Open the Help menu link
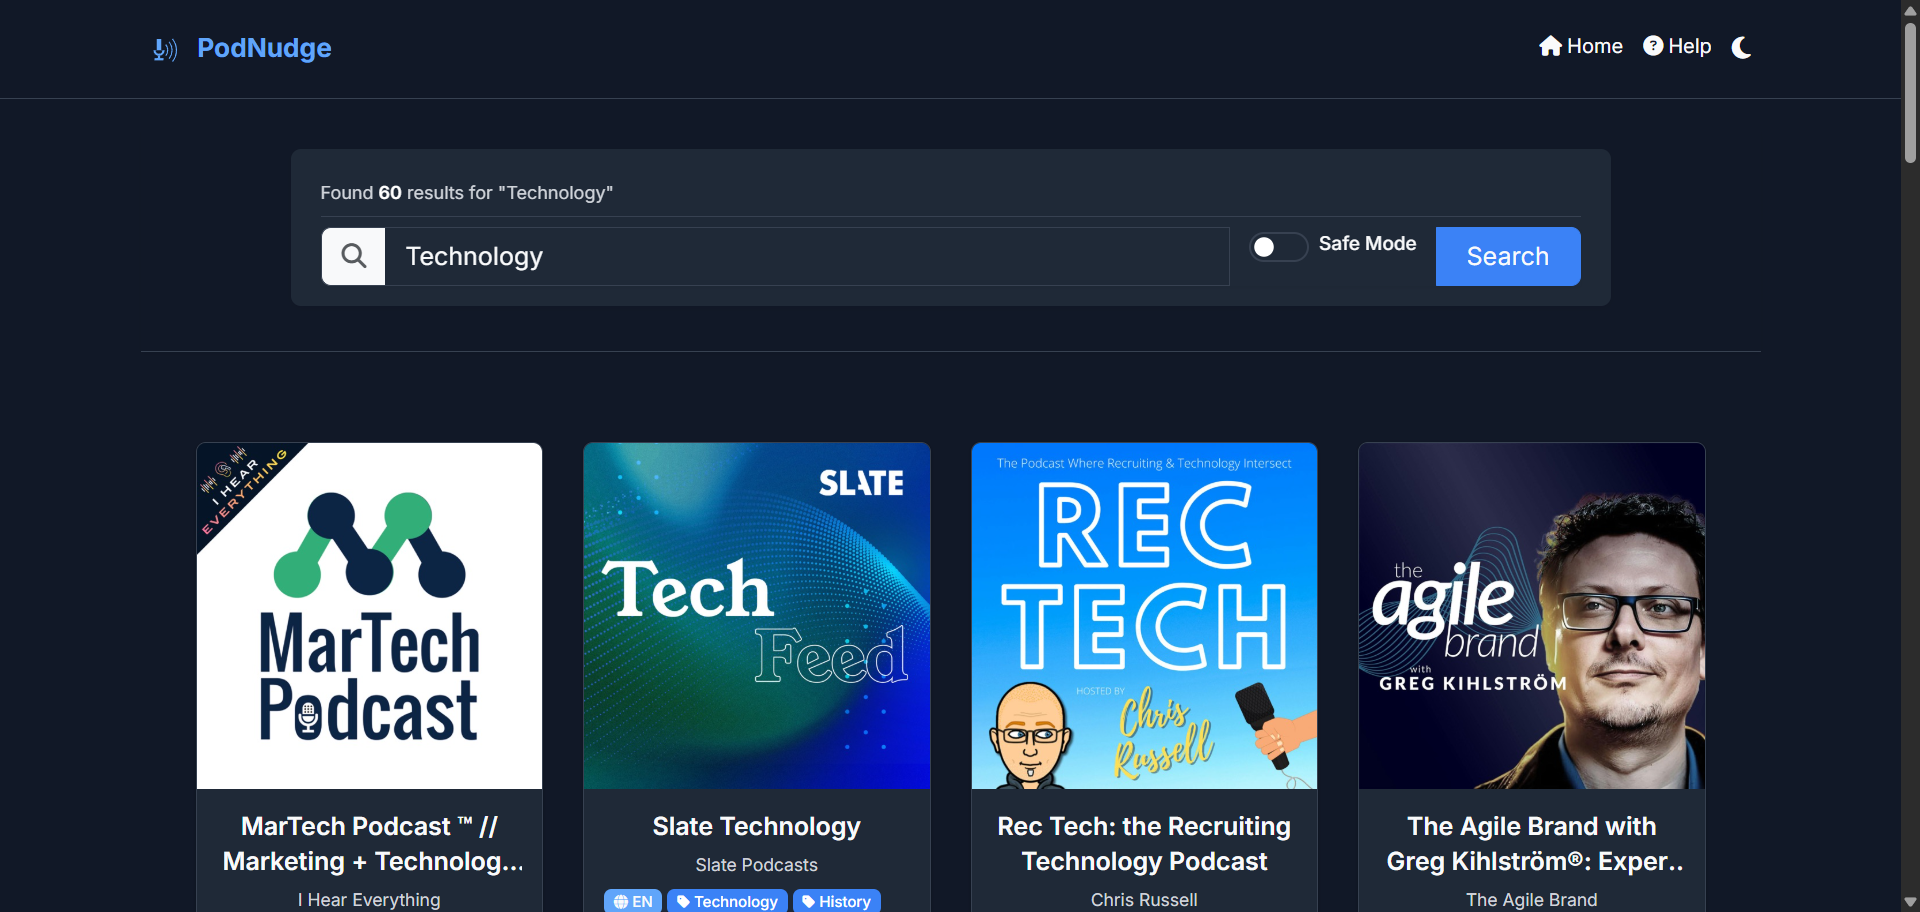Viewport: 1920px width, 912px height. [x=1689, y=46]
